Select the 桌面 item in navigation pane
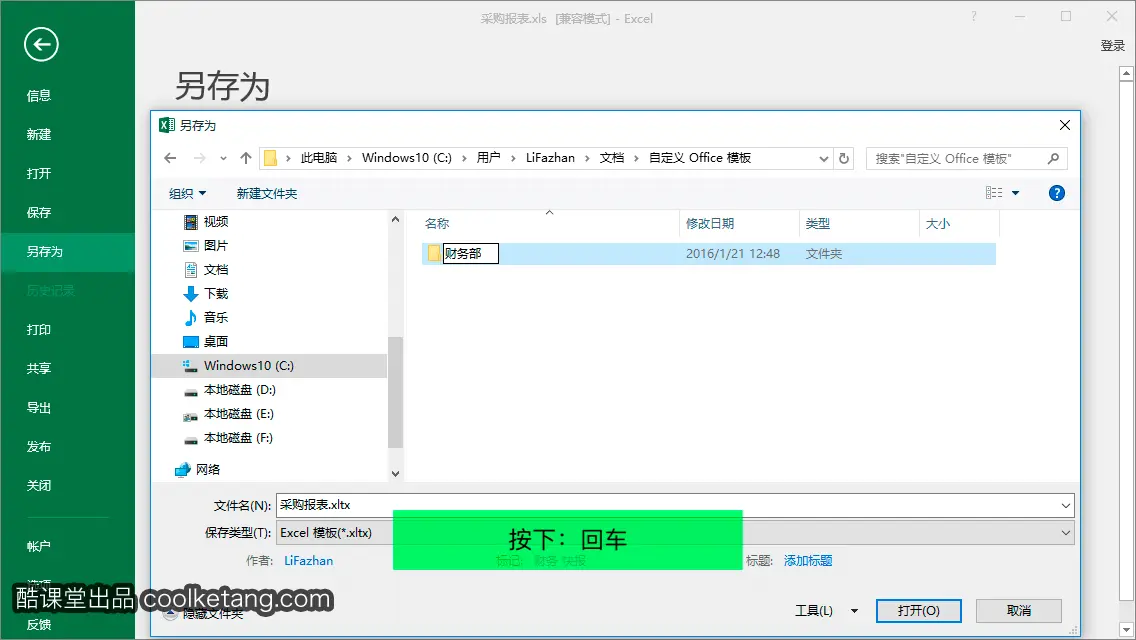The height and width of the screenshot is (640, 1136). pyautogui.click(x=206, y=341)
